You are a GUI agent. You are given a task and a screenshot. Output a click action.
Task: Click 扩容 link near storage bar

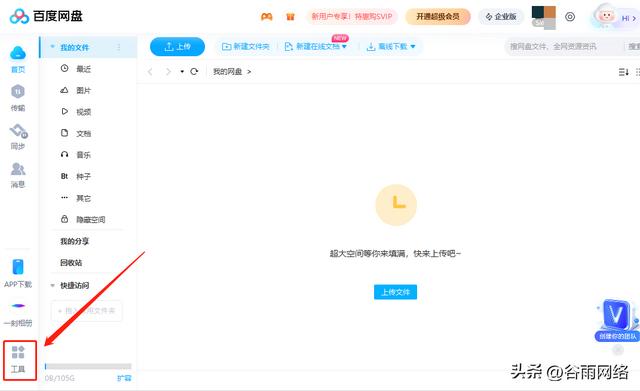pos(124,378)
